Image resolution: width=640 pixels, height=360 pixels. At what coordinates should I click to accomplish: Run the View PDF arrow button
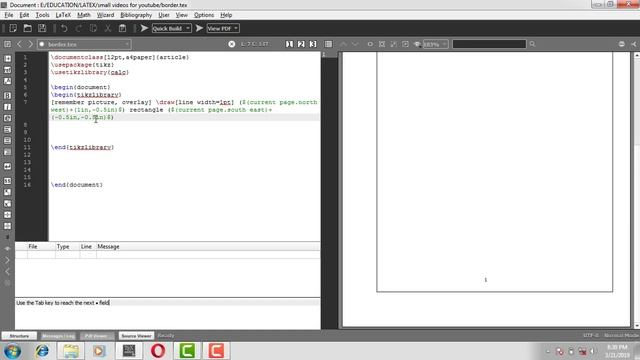pyautogui.click(x=199, y=28)
